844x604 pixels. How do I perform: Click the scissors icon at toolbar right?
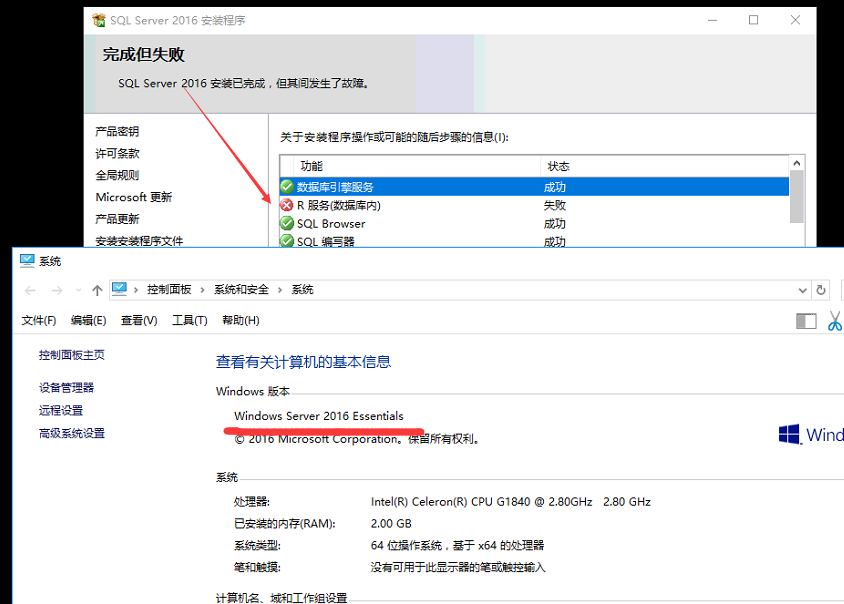click(x=834, y=321)
